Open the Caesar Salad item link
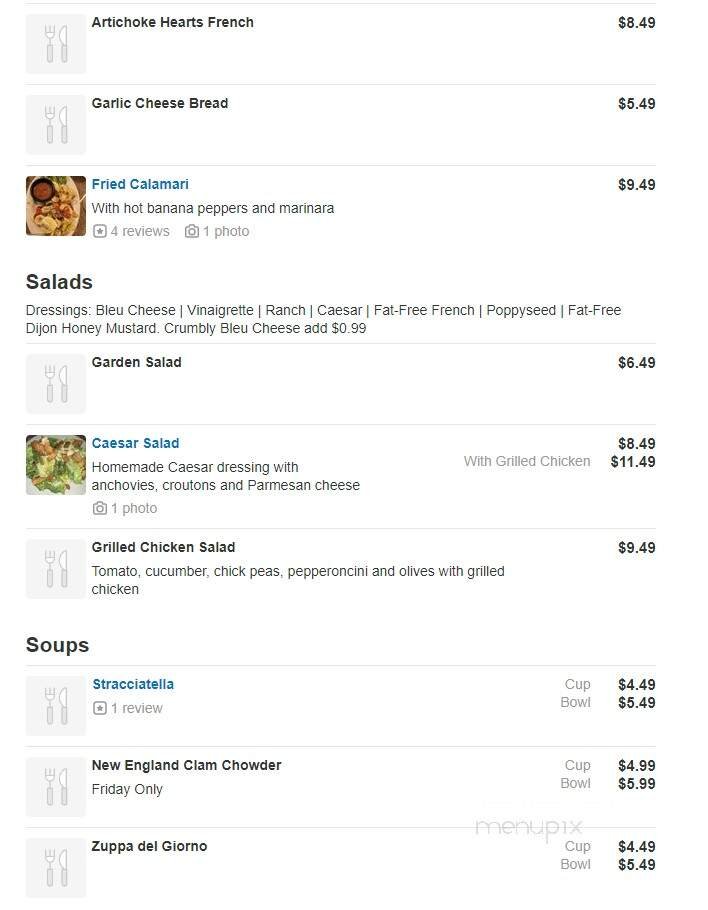708x910 pixels. click(135, 443)
